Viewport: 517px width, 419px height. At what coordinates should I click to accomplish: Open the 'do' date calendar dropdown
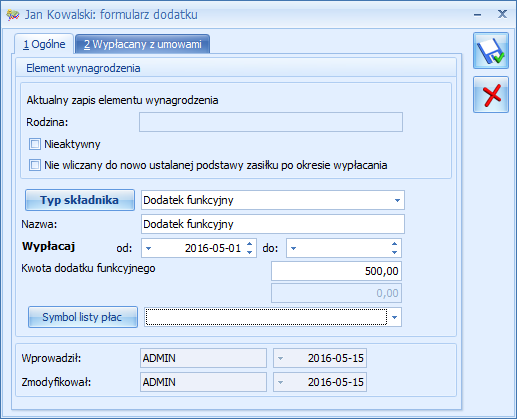click(293, 248)
